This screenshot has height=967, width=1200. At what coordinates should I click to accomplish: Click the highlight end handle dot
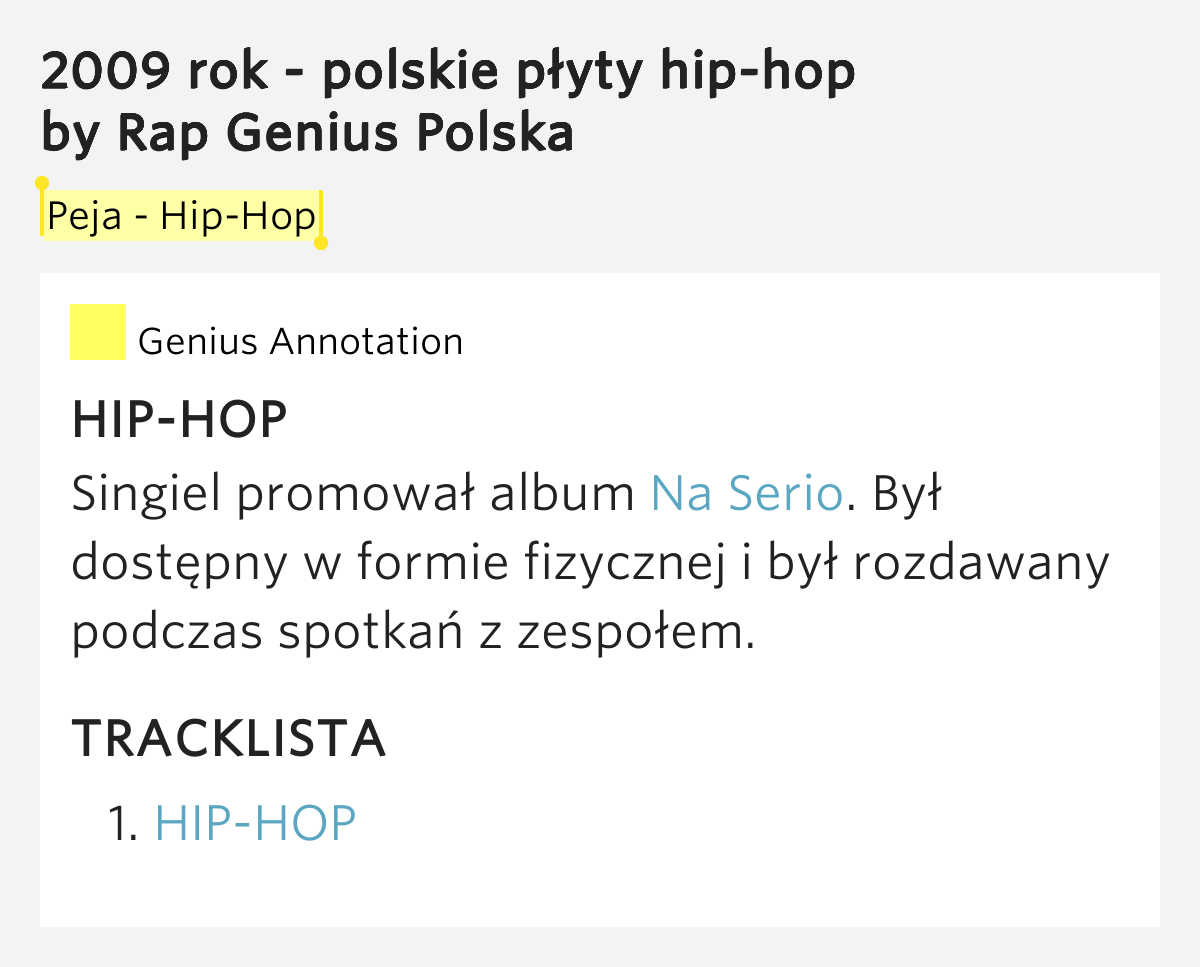pos(321,243)
